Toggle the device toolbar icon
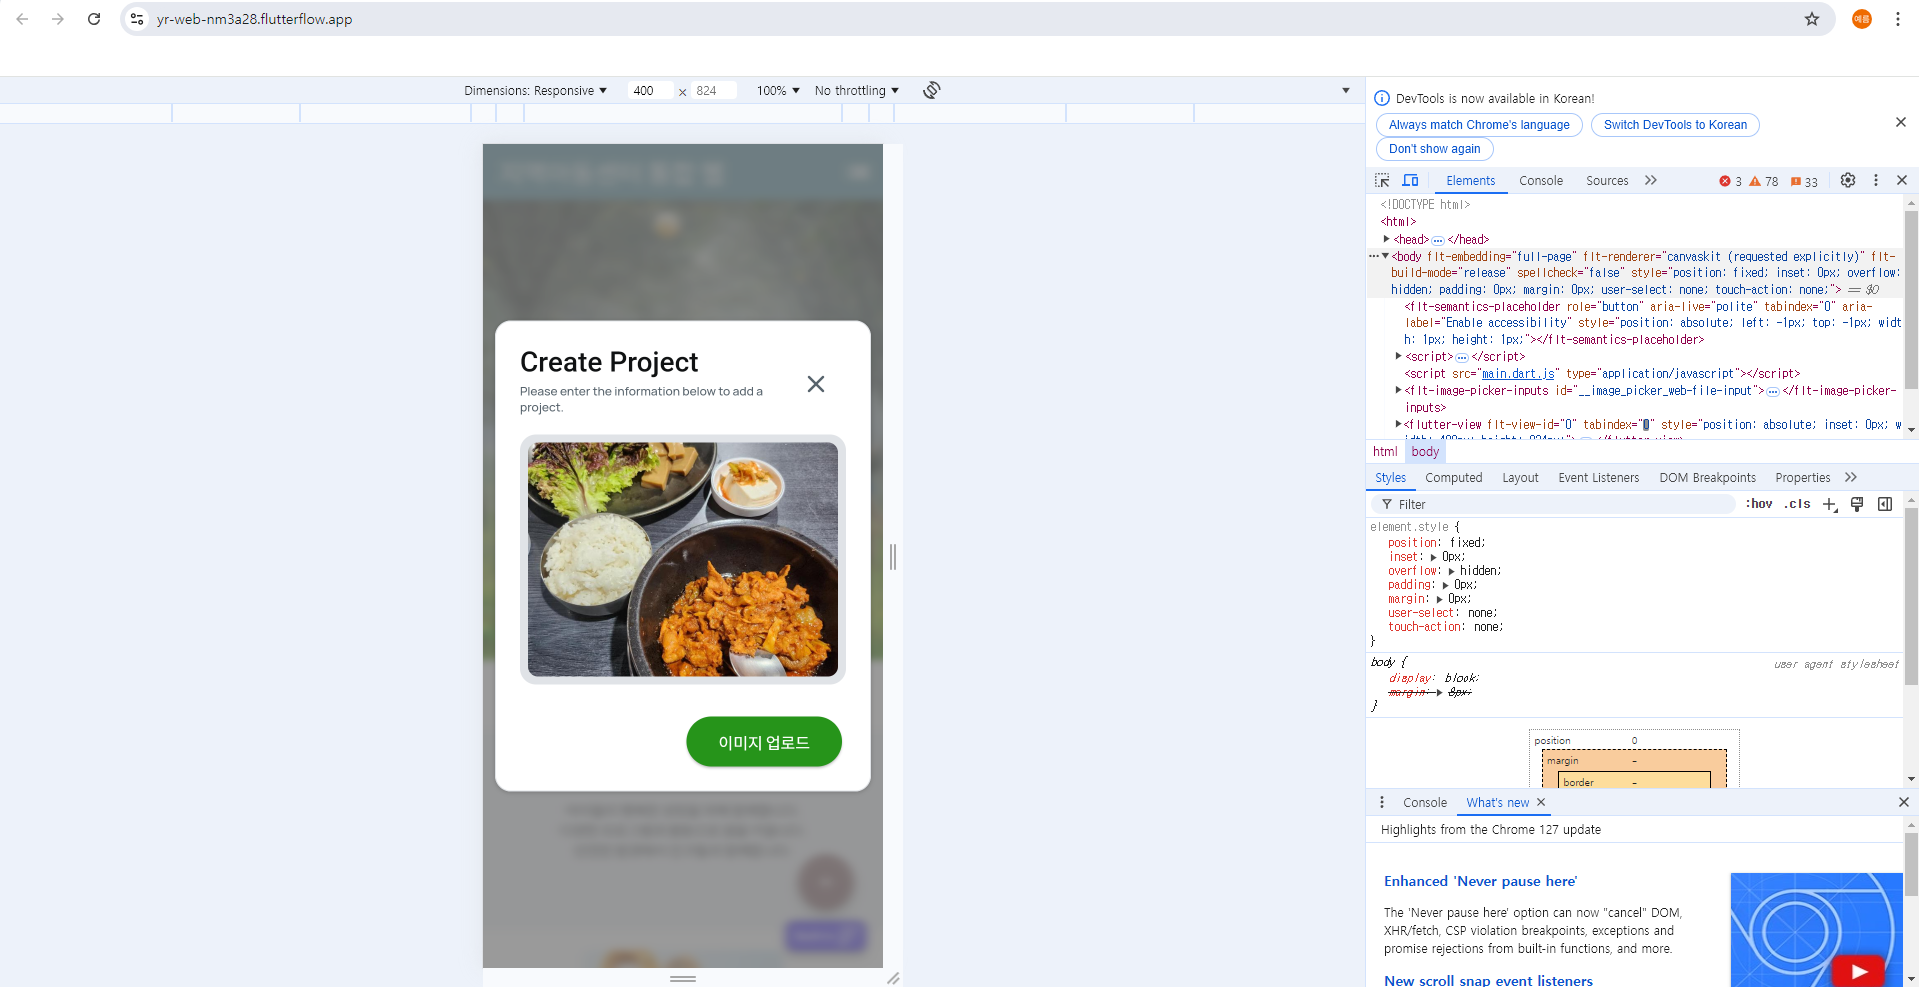This screenshot has width=1919, height=987. click(1410, 180)
